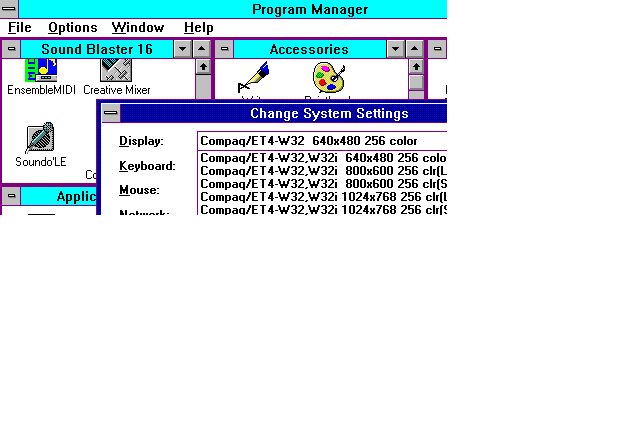Screen dimensions: 640x442
Task: Click the Display: label
Action: tap(141, 141)
